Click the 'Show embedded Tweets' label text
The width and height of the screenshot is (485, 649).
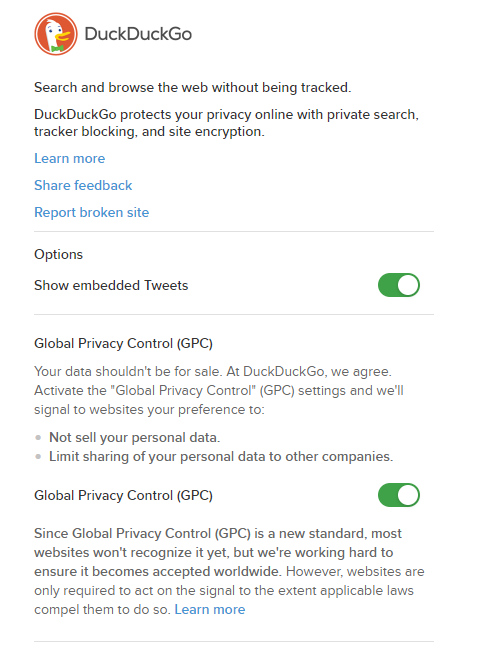click(111, 286)
